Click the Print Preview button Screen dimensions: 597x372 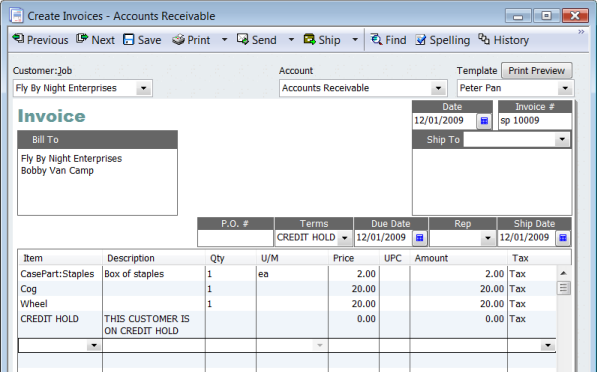point(536,71)
